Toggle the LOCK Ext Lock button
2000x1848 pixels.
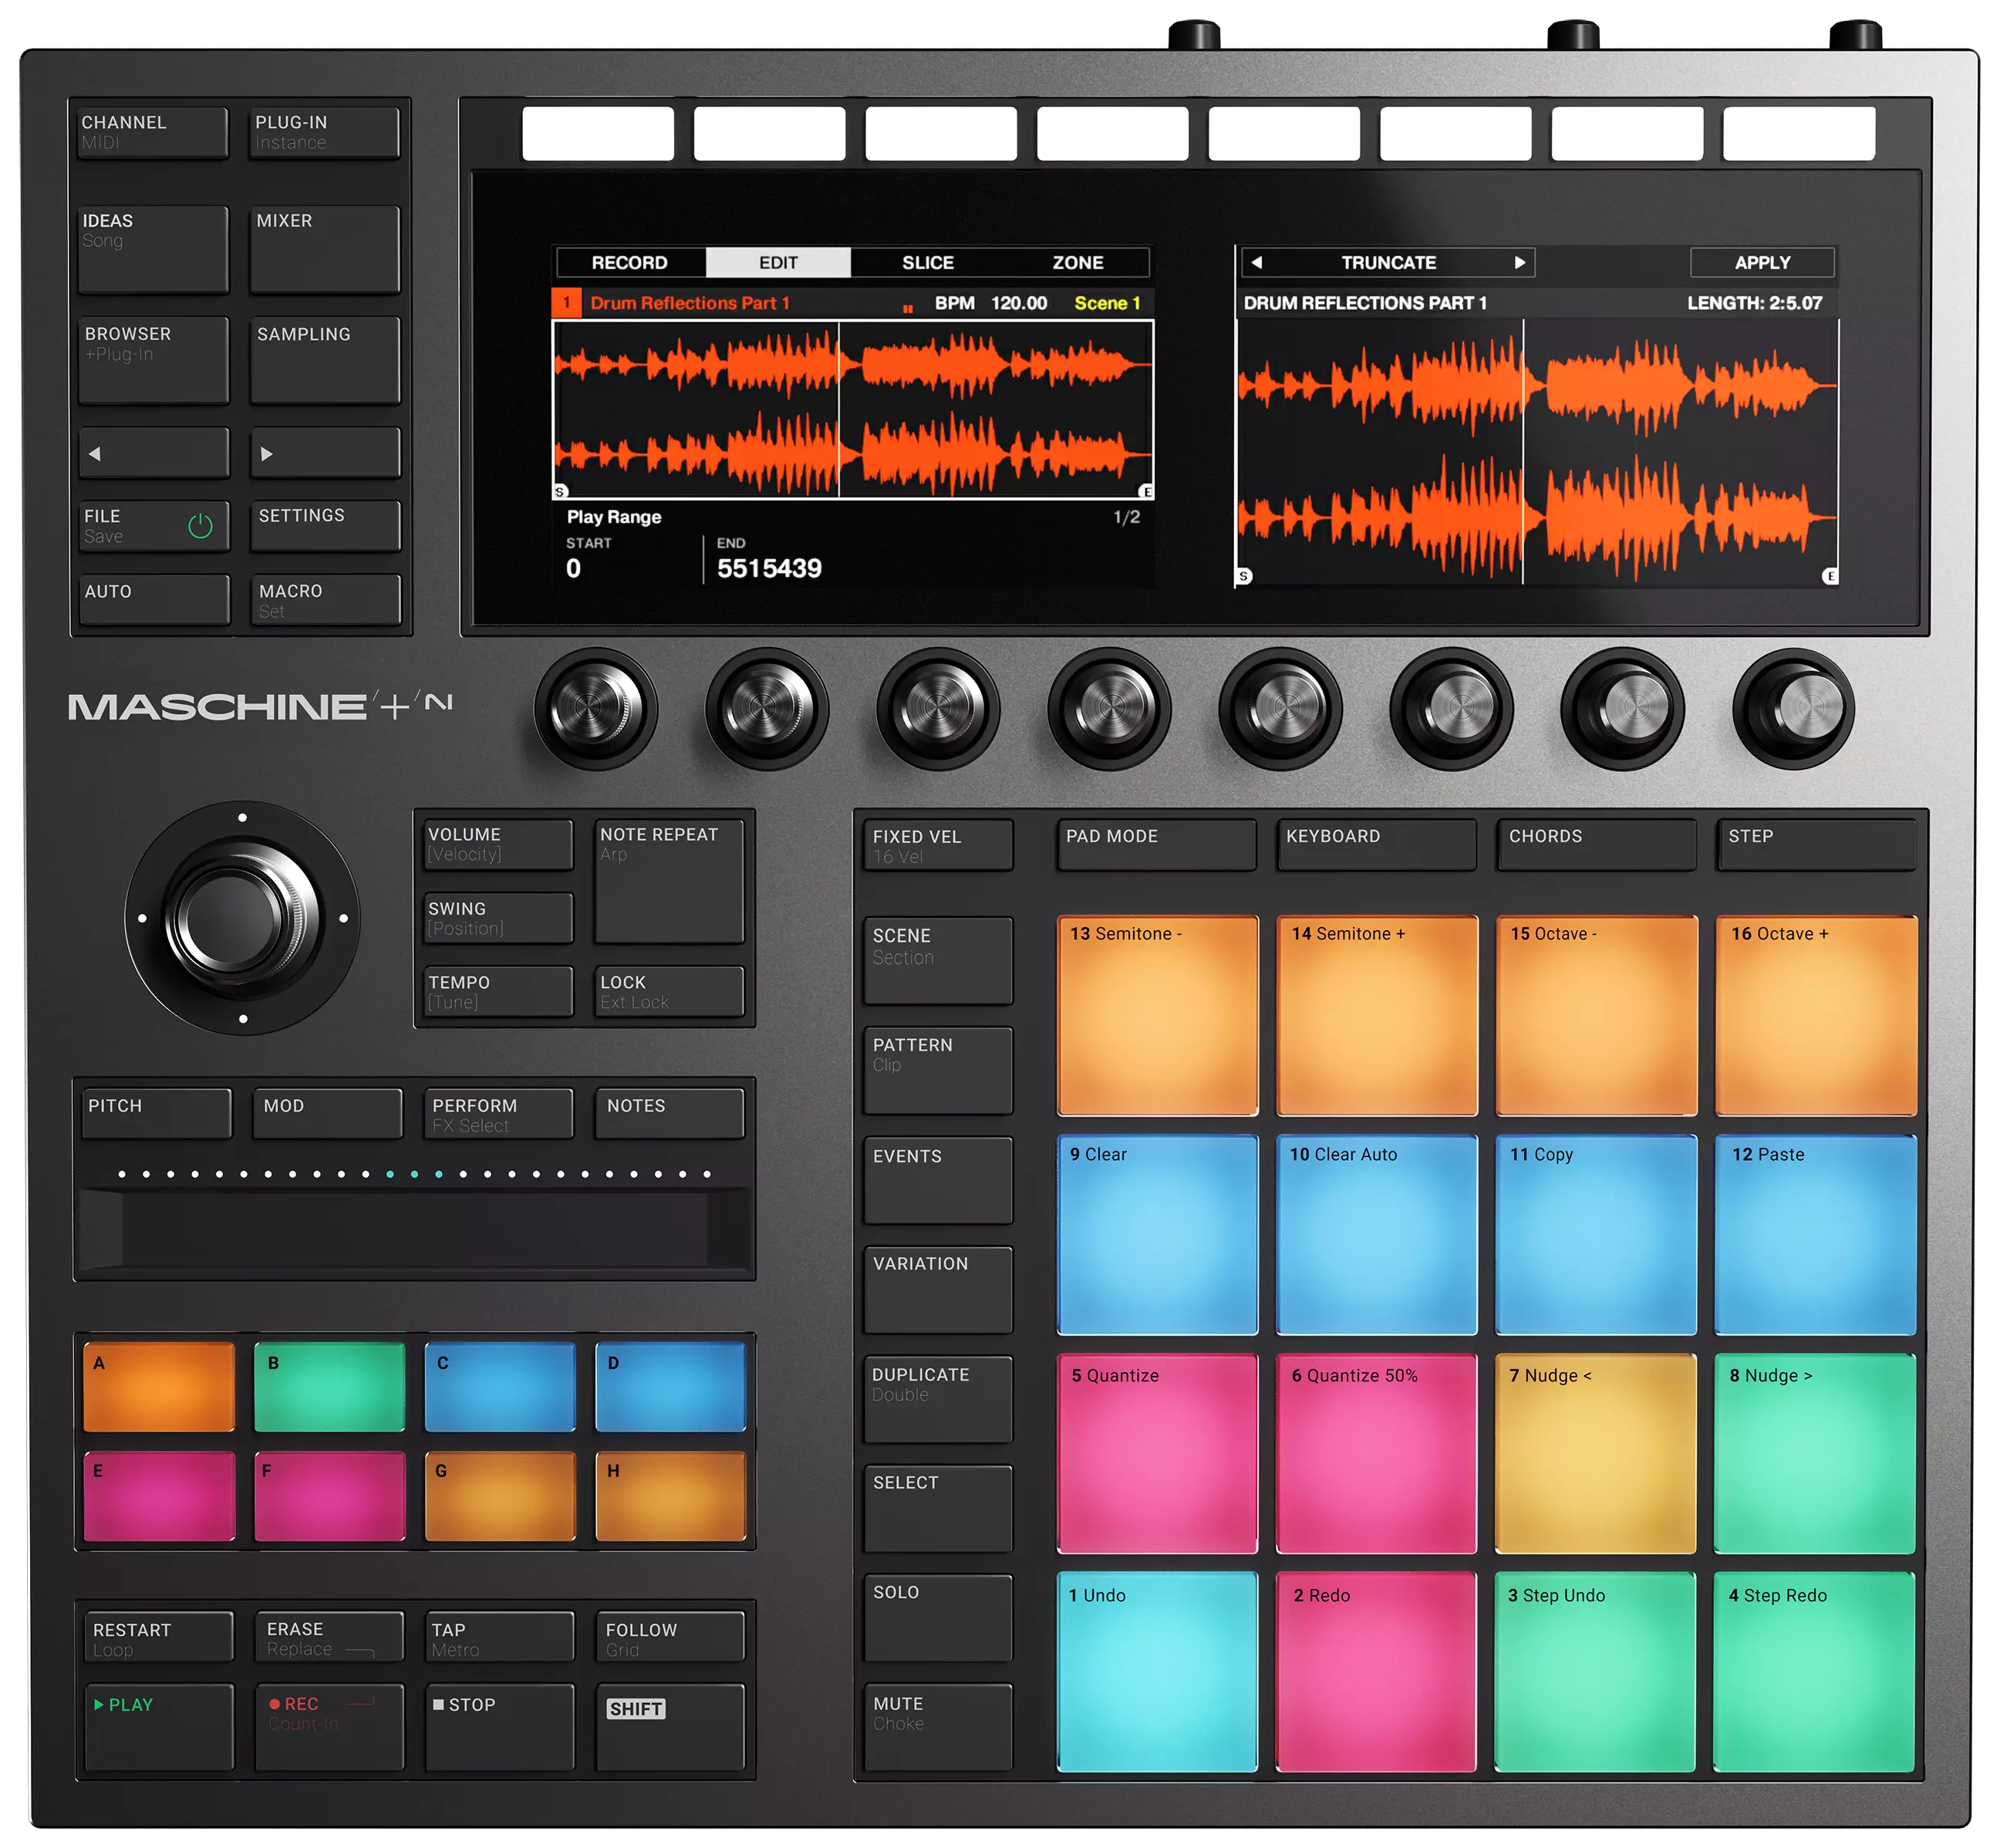point(669,991)
